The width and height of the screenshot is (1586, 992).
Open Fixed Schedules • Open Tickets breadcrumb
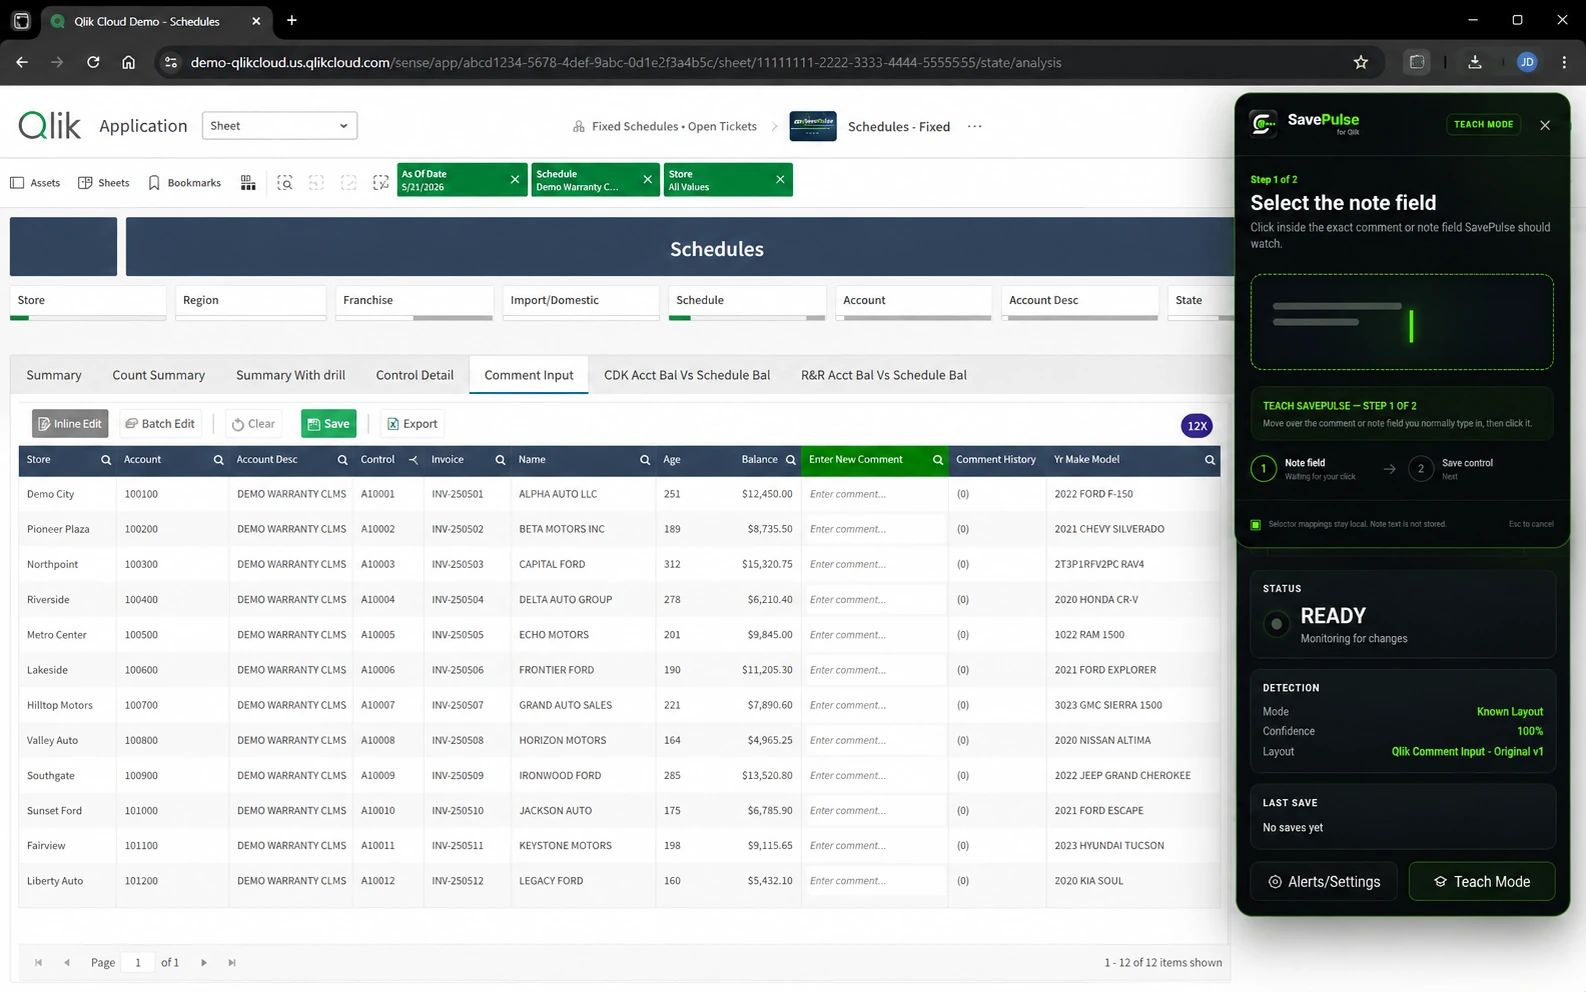665,127
